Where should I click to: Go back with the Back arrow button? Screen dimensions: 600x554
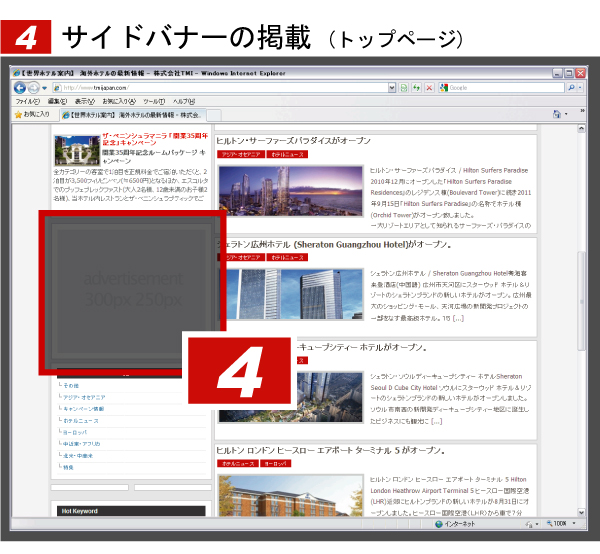20,88
